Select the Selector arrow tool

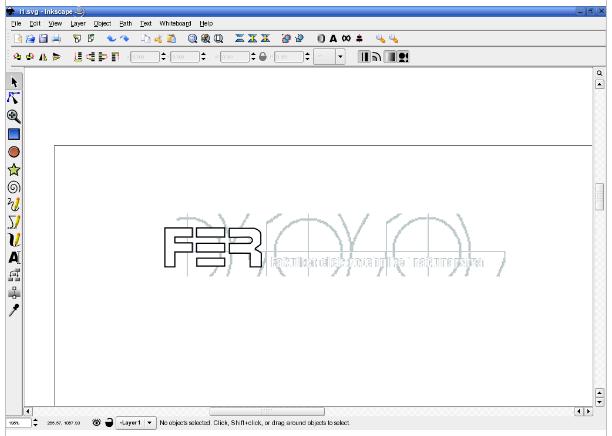click(x=14, y=82)
